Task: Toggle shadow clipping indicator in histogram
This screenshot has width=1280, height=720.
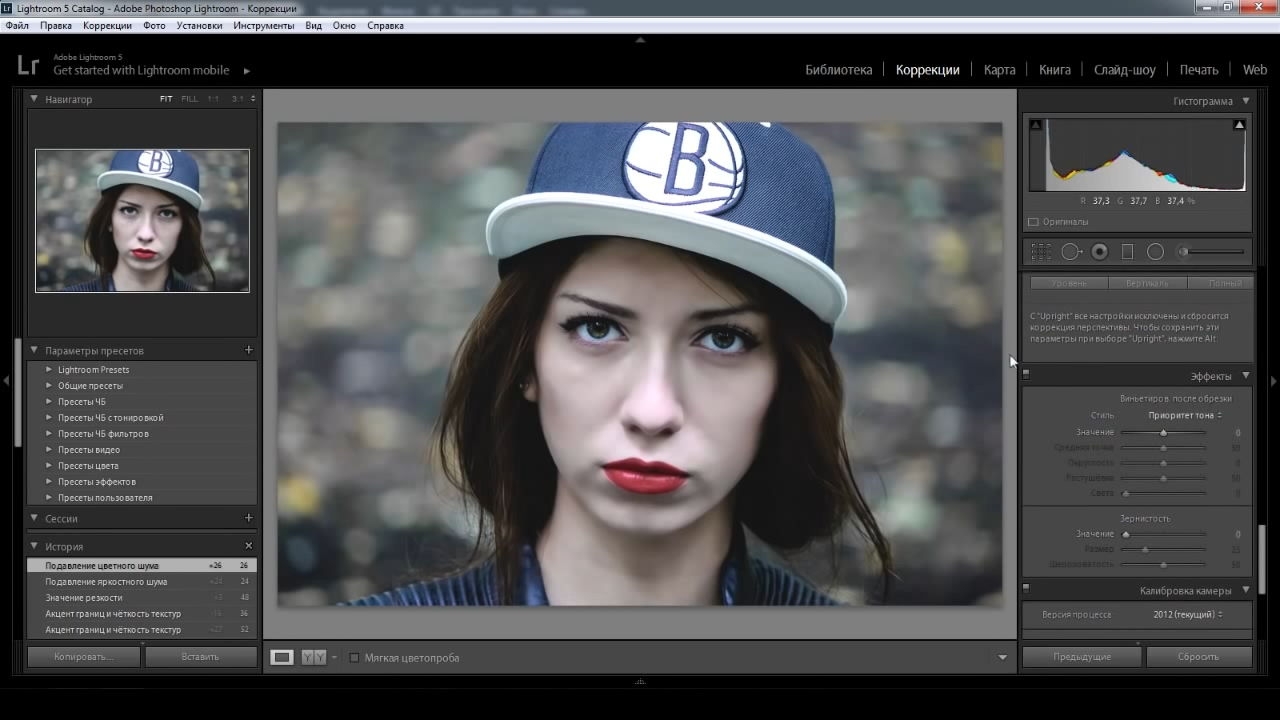Action: tap(1035, 125)
